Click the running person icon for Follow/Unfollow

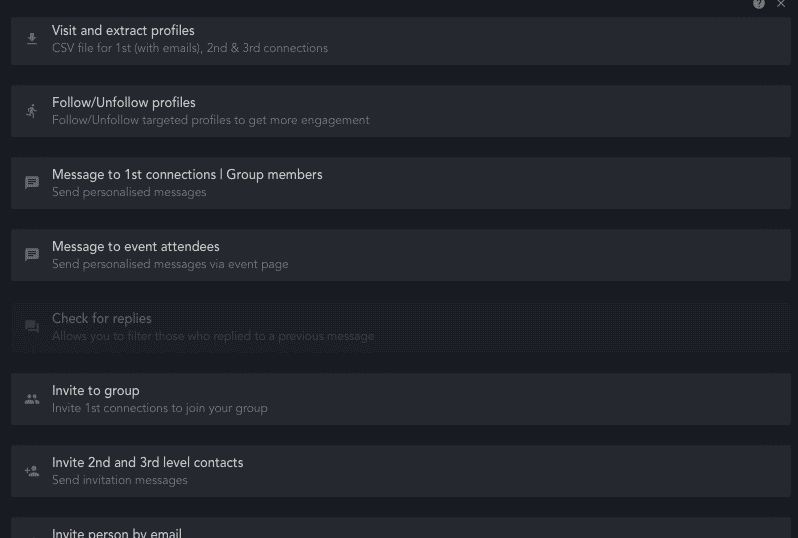pyautogui.click(x=32, y=111)
